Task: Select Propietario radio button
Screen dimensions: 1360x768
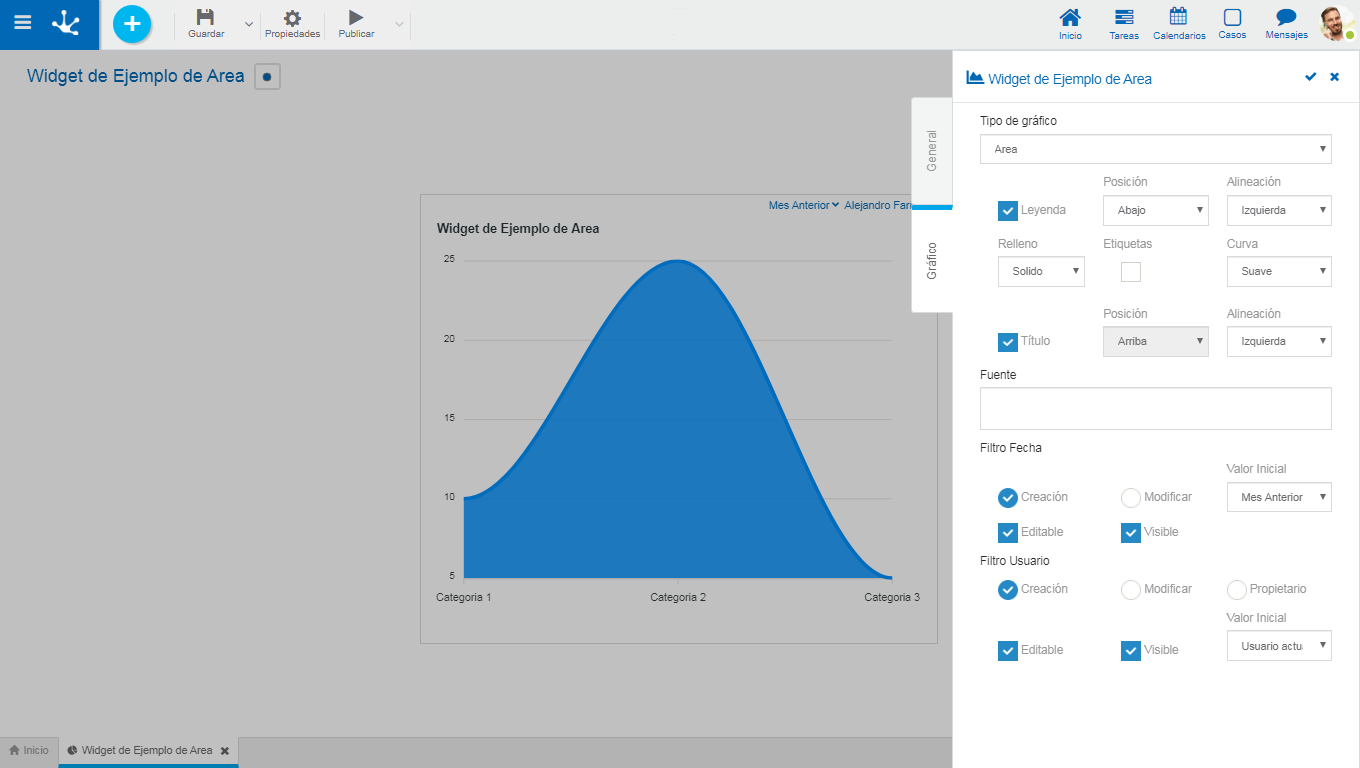Action: coord(1237,590)
